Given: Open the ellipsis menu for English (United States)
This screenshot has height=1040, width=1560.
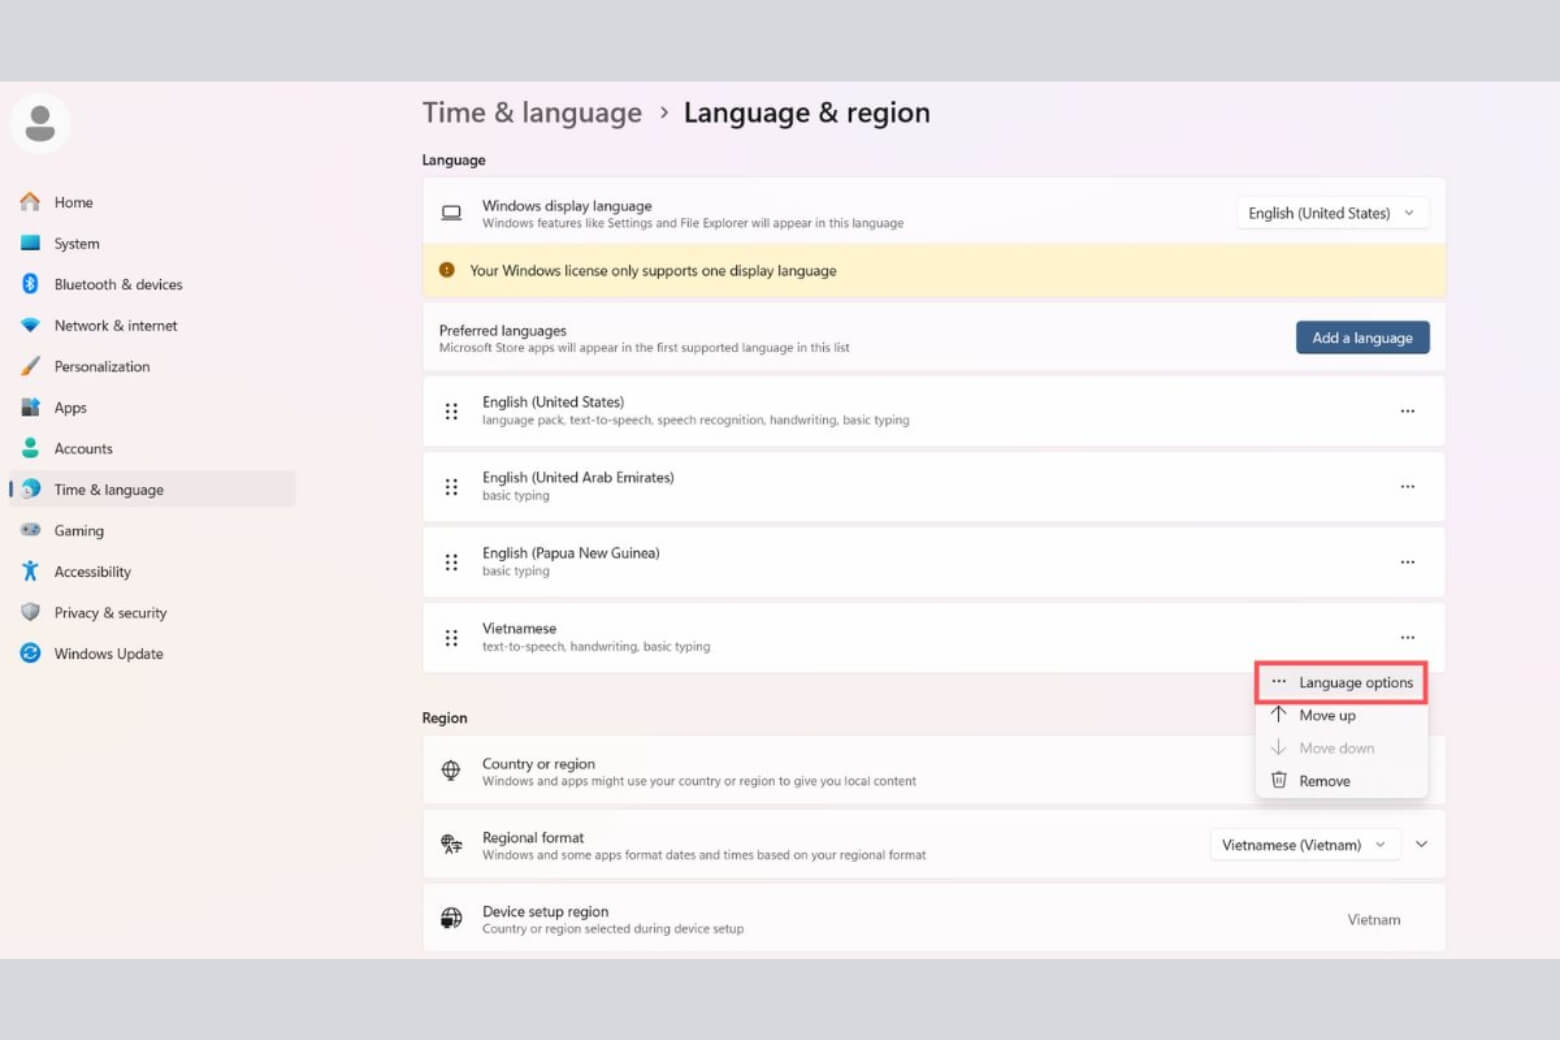Looking at the screenshot, I should click(1407, 411).
